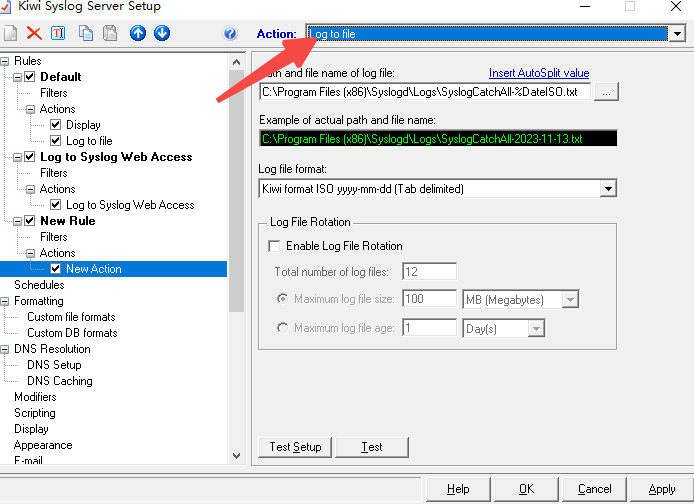Click the Test Setup button
Screen dimensions: 694x504
point(295,447)
